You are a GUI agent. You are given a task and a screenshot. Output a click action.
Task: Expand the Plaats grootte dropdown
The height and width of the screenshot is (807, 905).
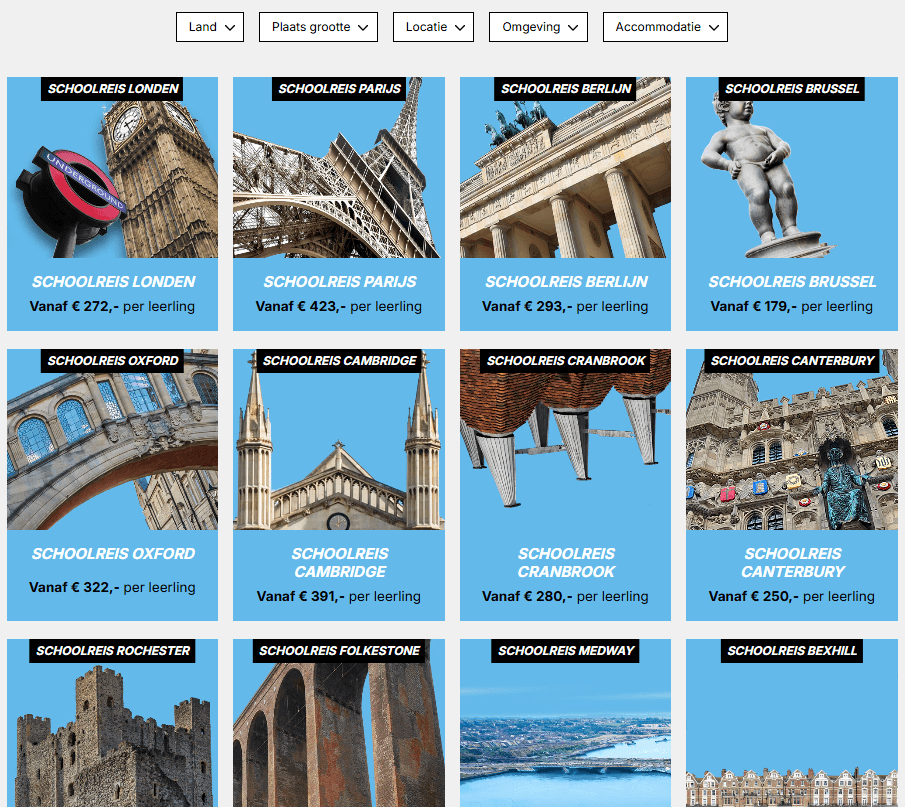click(x=318, y=27)
